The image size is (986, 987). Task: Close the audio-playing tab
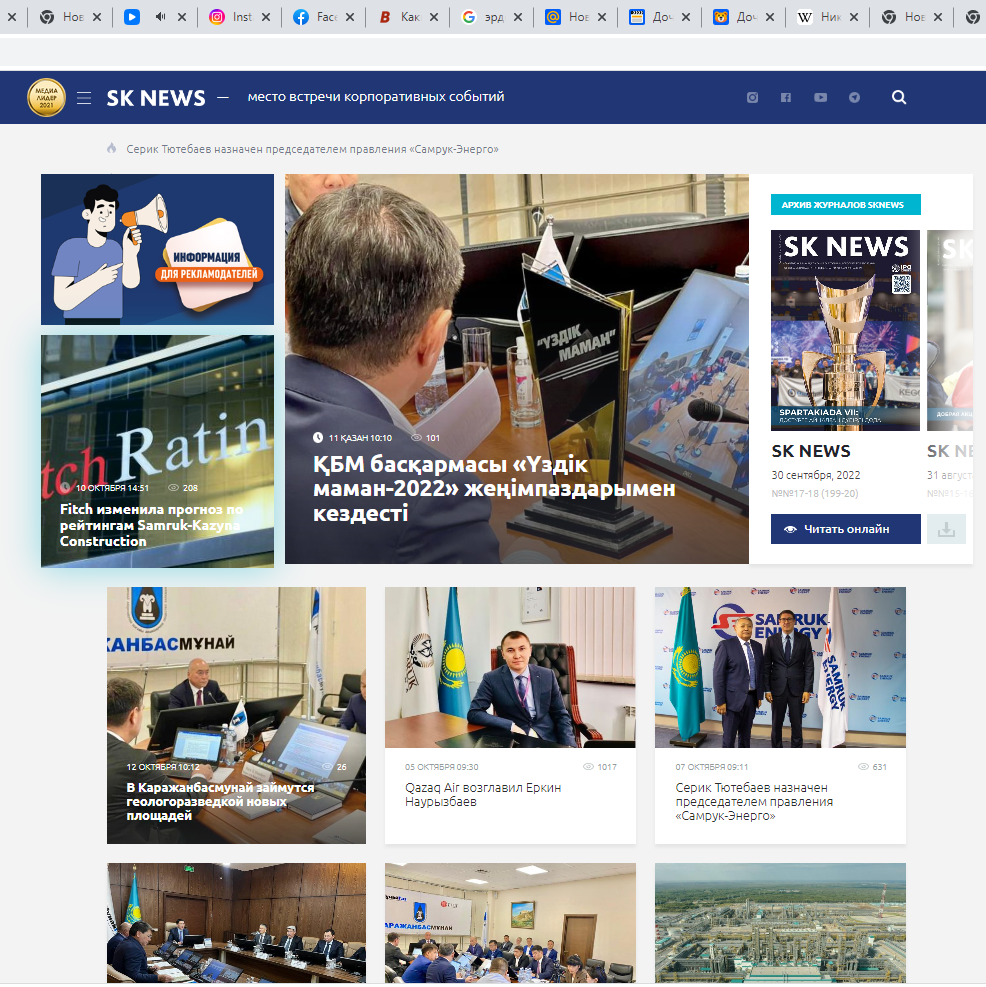[x=182, y=17]
